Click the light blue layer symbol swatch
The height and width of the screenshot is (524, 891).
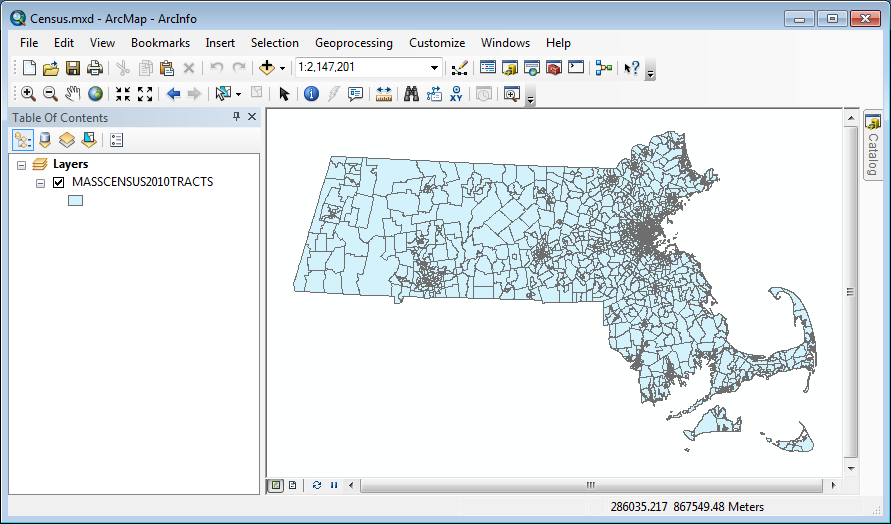click(x=75, y=200)
